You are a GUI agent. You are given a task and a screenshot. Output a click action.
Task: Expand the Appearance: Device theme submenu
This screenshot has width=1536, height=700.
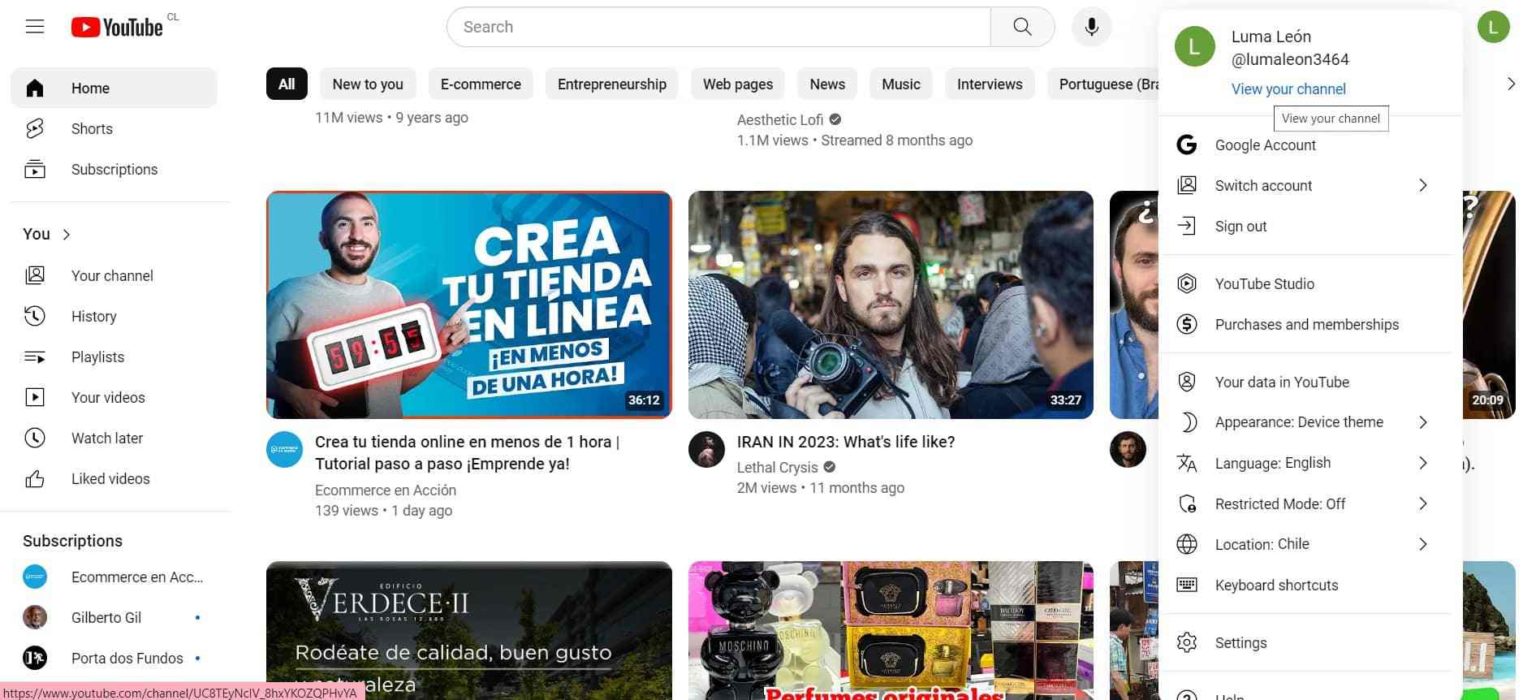click(1298, 421)
